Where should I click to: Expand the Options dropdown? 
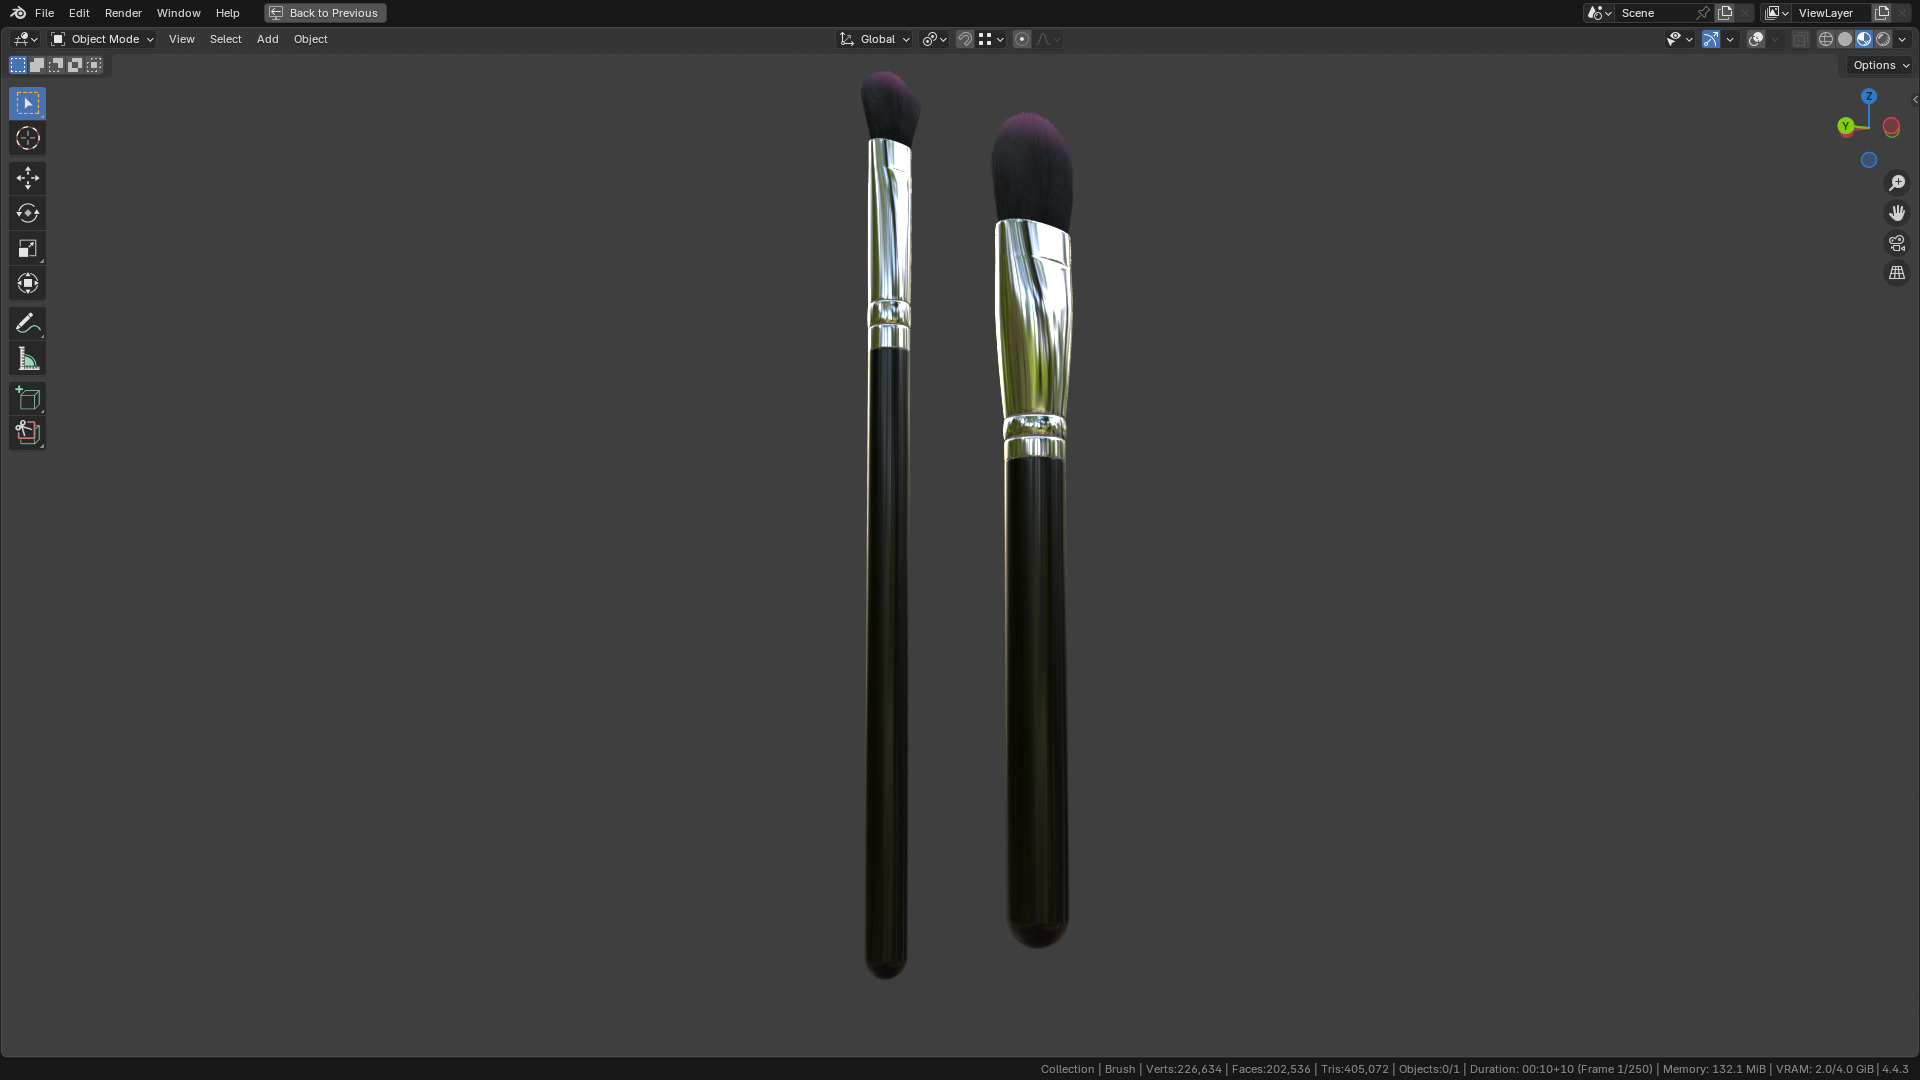click(1880, 65)
